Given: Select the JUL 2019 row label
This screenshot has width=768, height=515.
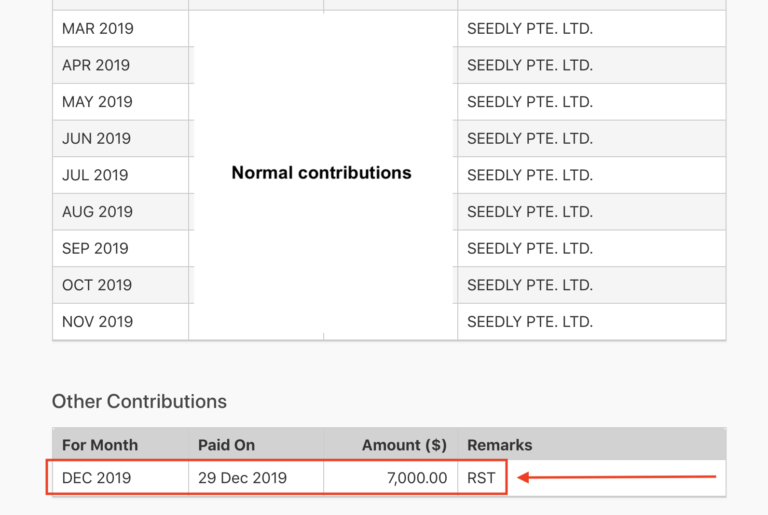Looking at the screenshot, I should point(95,175).
